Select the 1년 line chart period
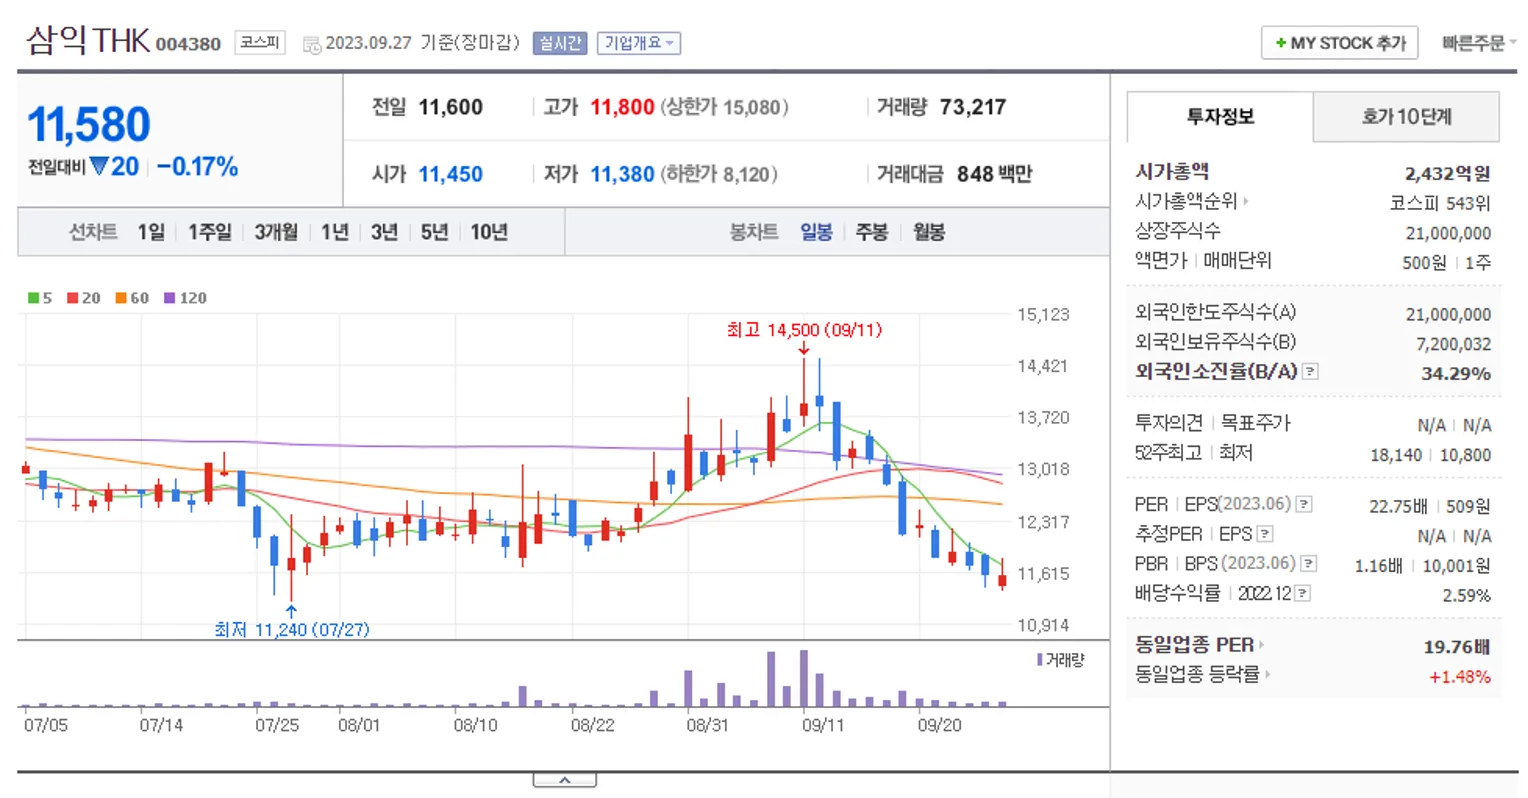This screenshot has height=798, width=1528. [x=335, y=232]
